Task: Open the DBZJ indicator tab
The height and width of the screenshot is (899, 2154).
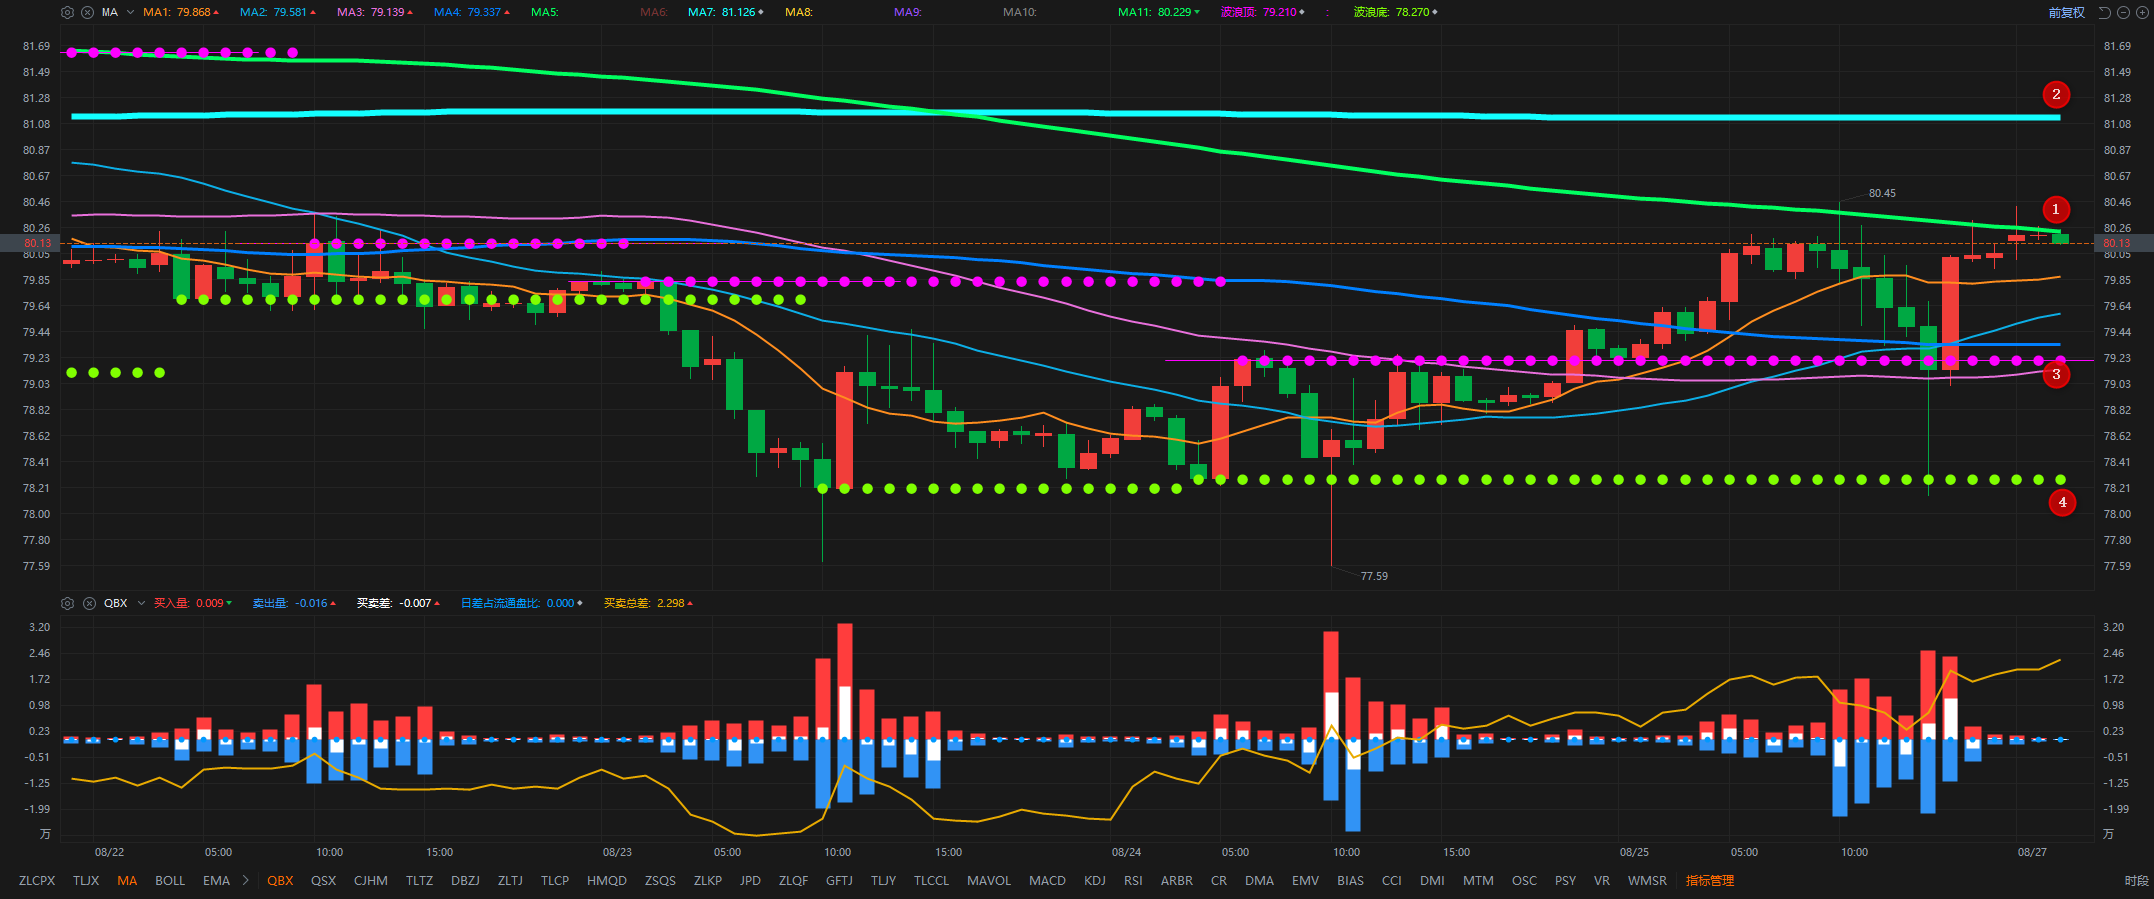Action: tap(465, 880)
